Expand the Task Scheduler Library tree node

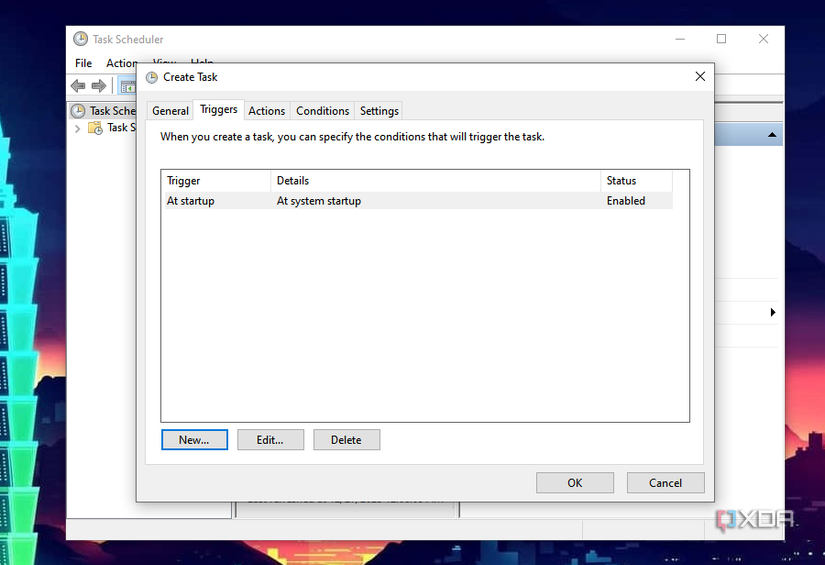click(77, 128)
